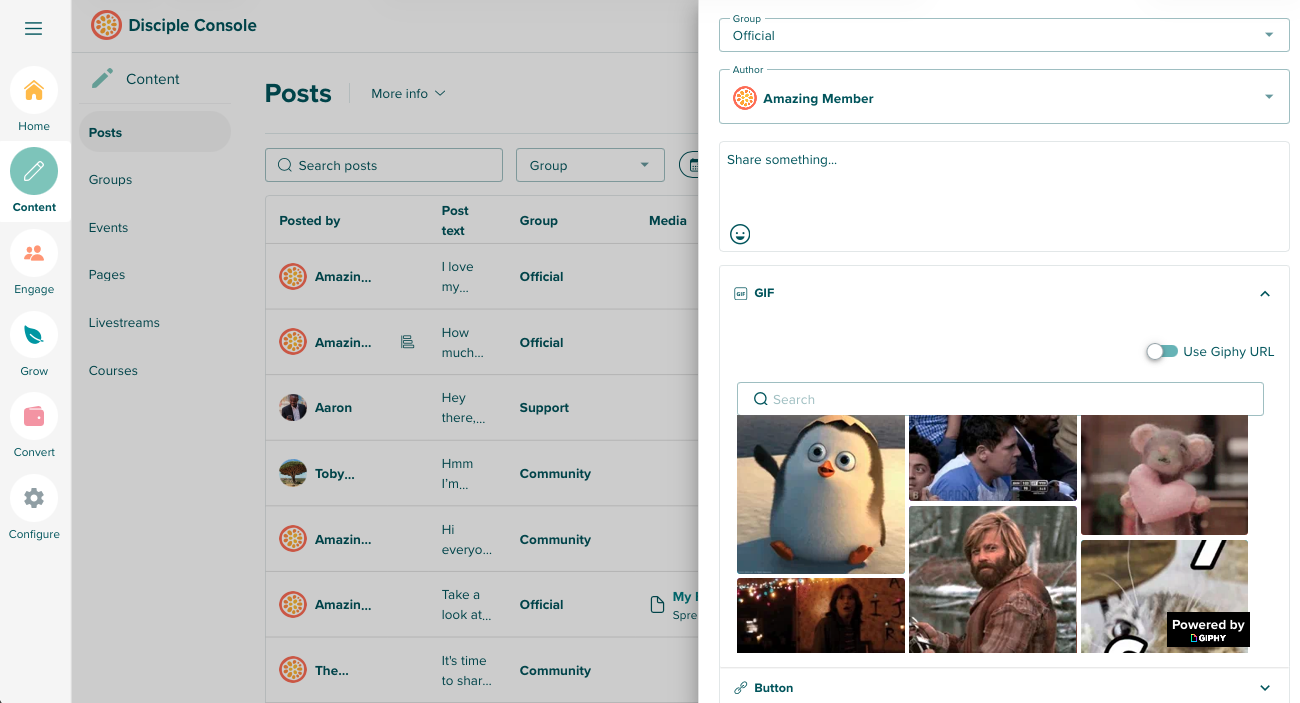Viewport: 1300px width, 703px height.
Task: Click the Disciple Console logo
Action: click(x=106, y=25)
